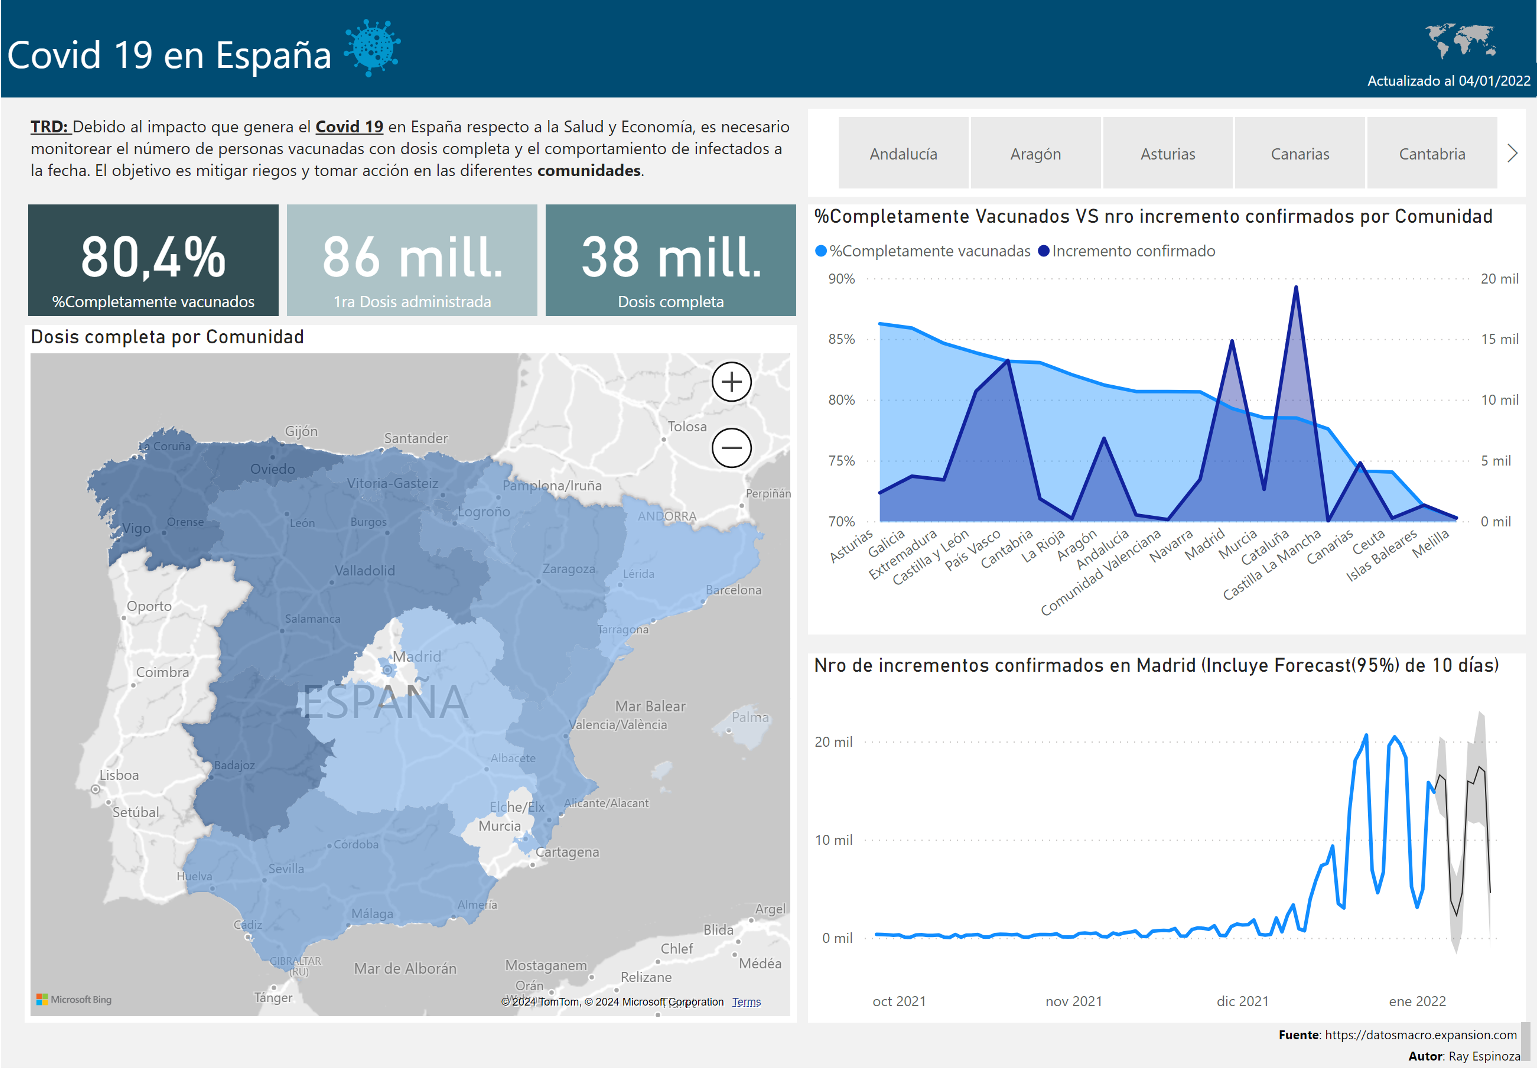
Task: Click the map zoom out minus button
Action: pyautogui.click(x=731, y=447)
